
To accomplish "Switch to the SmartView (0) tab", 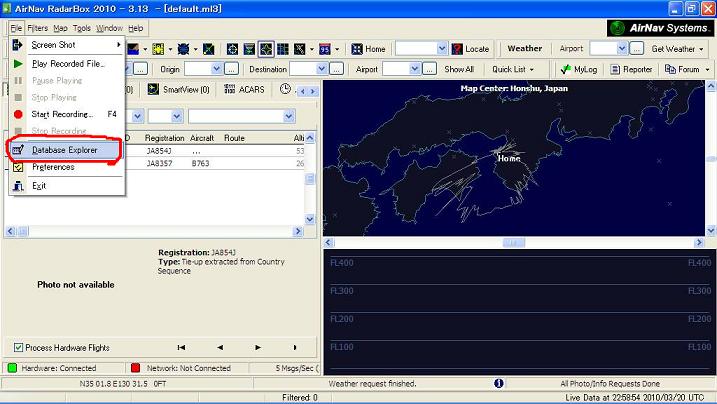I will click(178, 90).
